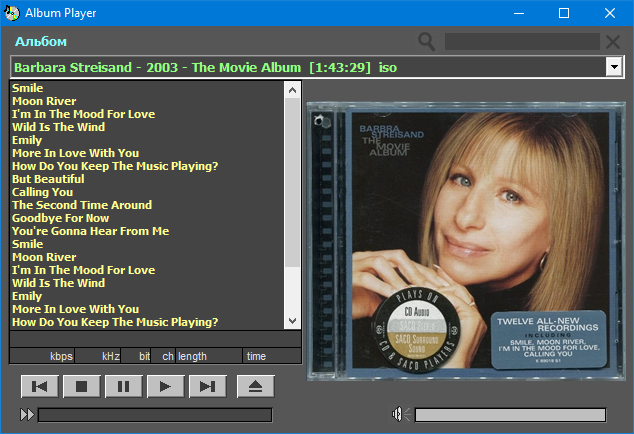
Task: Maximize the Album Player window
Action: pyautogui.click(x=564, y=13)
